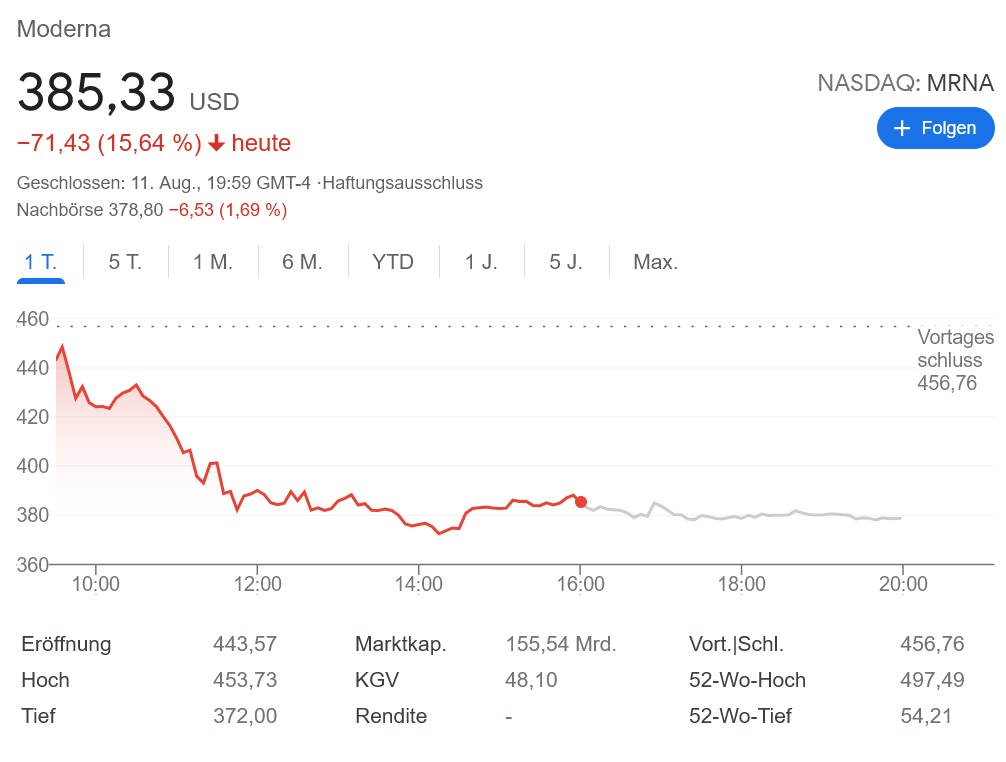
Task: Show the 1 M. chart range
Action: (213, 262)
